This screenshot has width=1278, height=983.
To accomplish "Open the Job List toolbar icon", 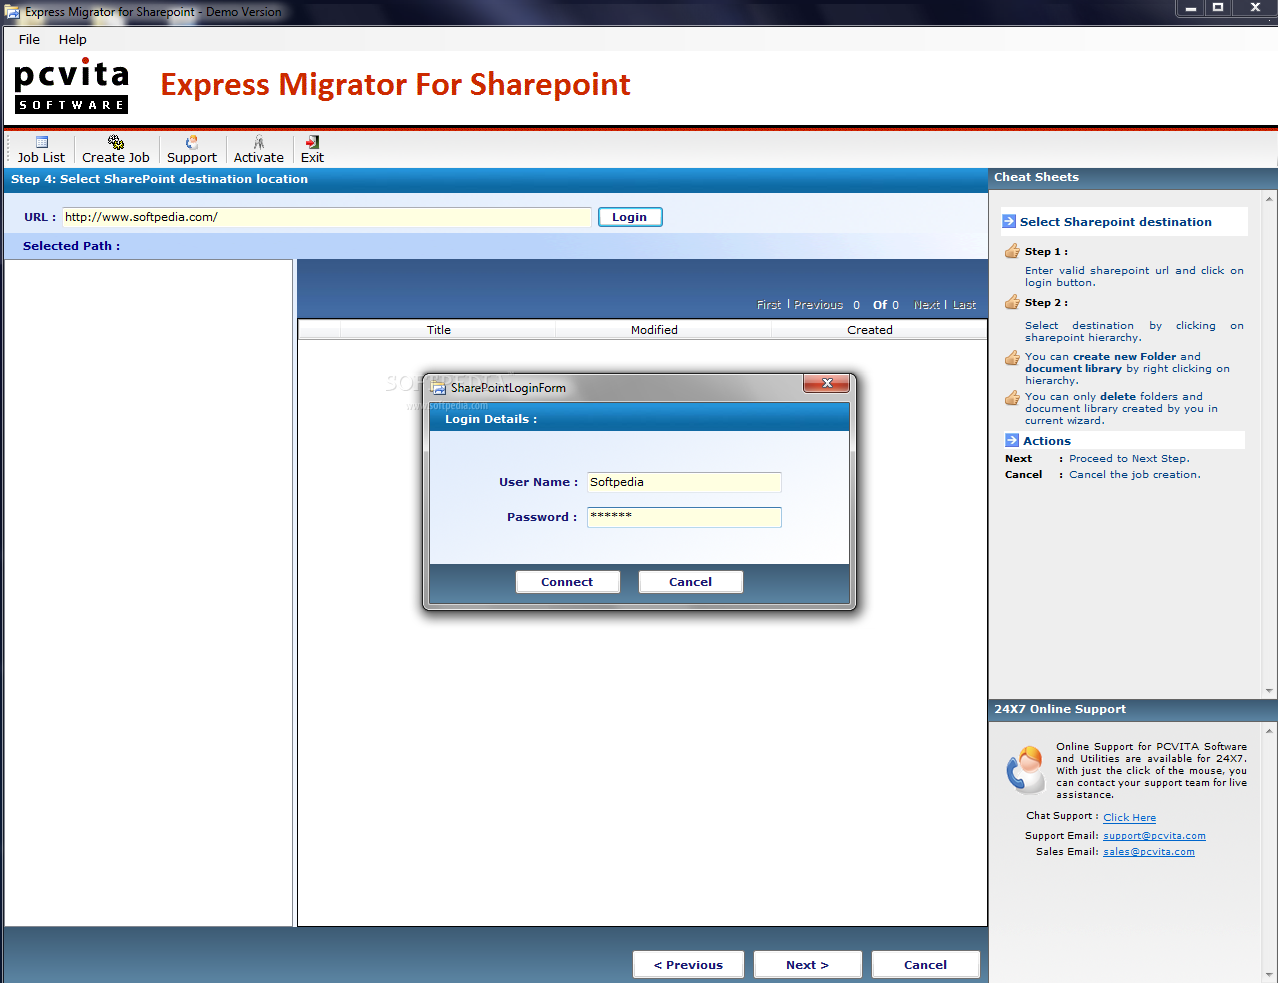I will 41,149.
